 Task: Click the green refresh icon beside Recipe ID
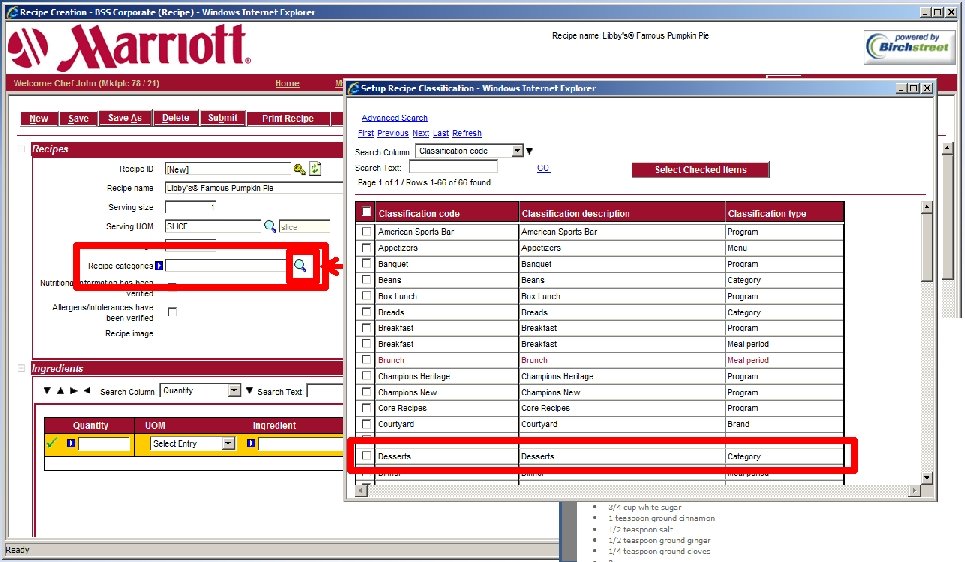[x=315, y=168]
